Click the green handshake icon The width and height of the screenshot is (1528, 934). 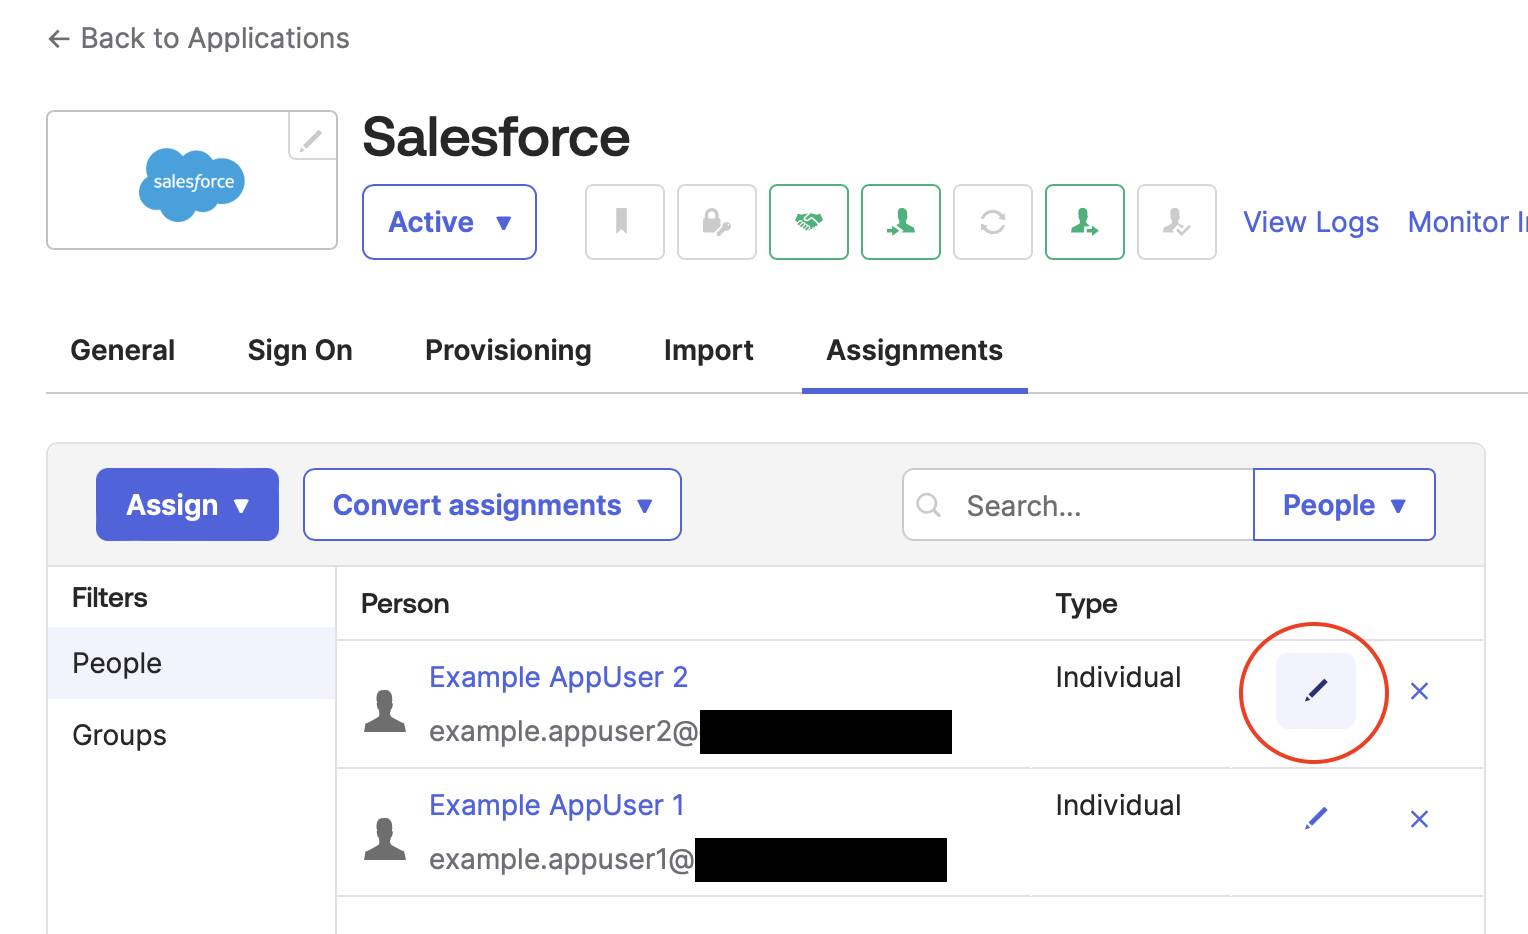[x=808, y=222]
